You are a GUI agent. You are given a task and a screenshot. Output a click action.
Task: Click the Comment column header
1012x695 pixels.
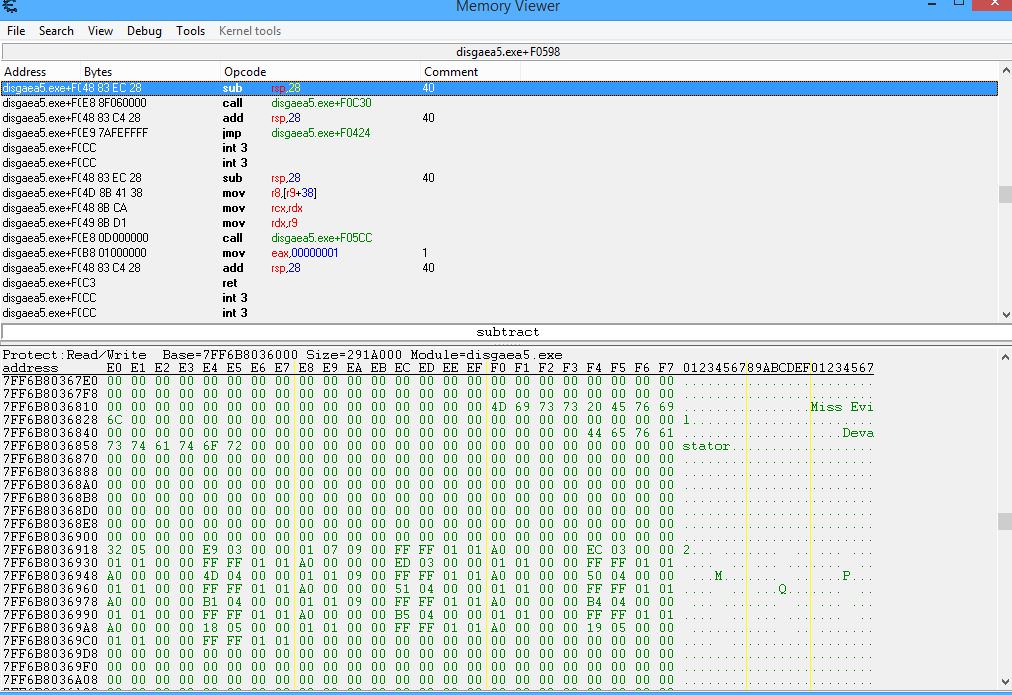click(470, 72)
